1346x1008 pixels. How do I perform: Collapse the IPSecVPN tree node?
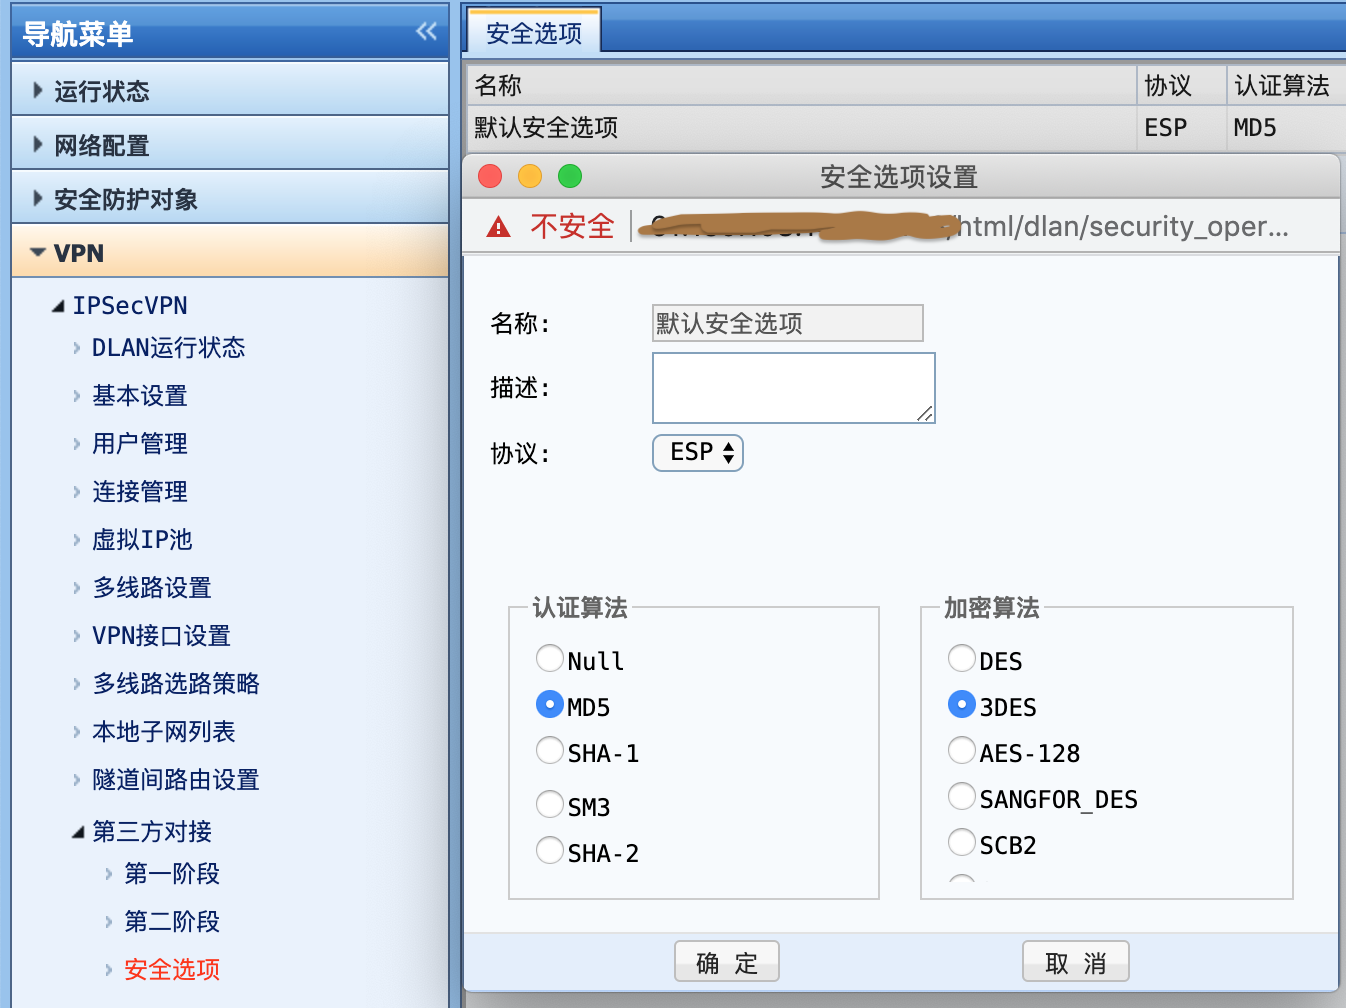[x=59, y=306]
